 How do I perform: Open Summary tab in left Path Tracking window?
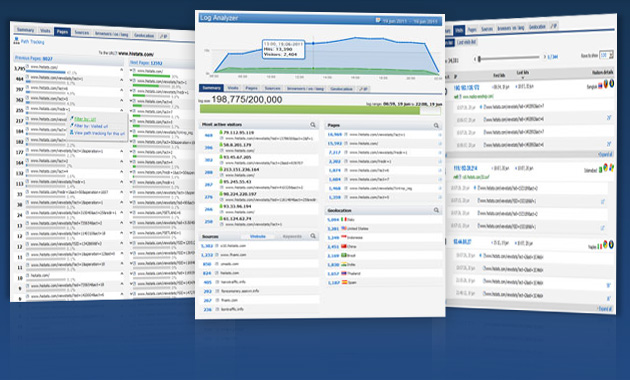[25, 30]
